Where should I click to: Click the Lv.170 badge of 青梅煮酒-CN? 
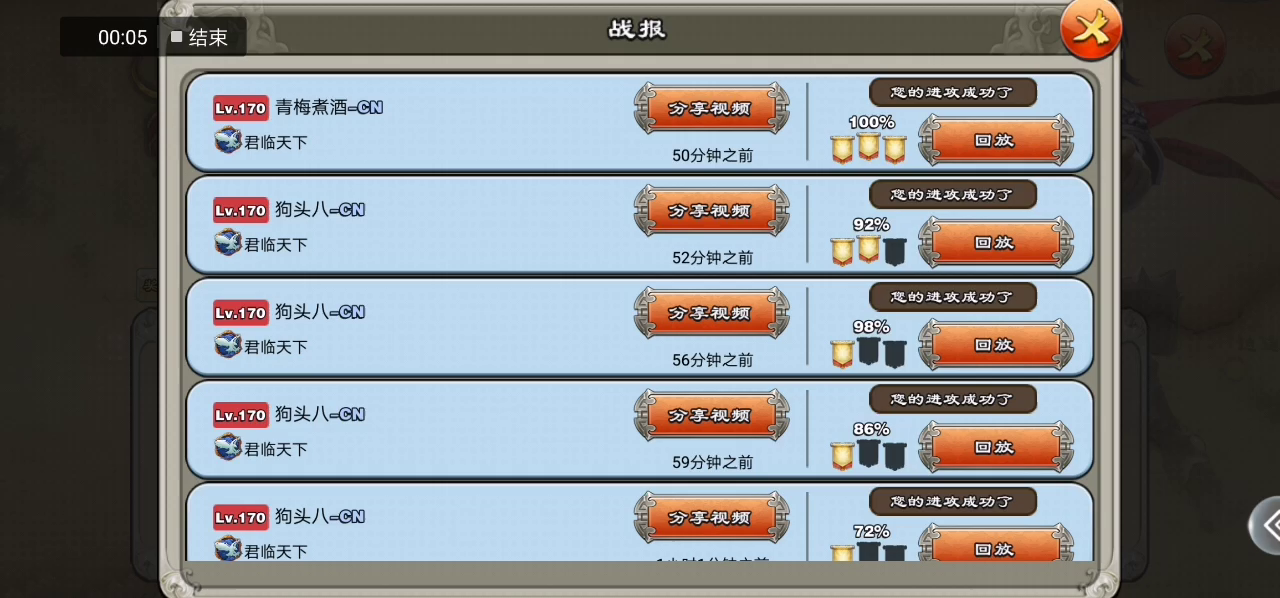pyautogui.click(x=241, y=108)
